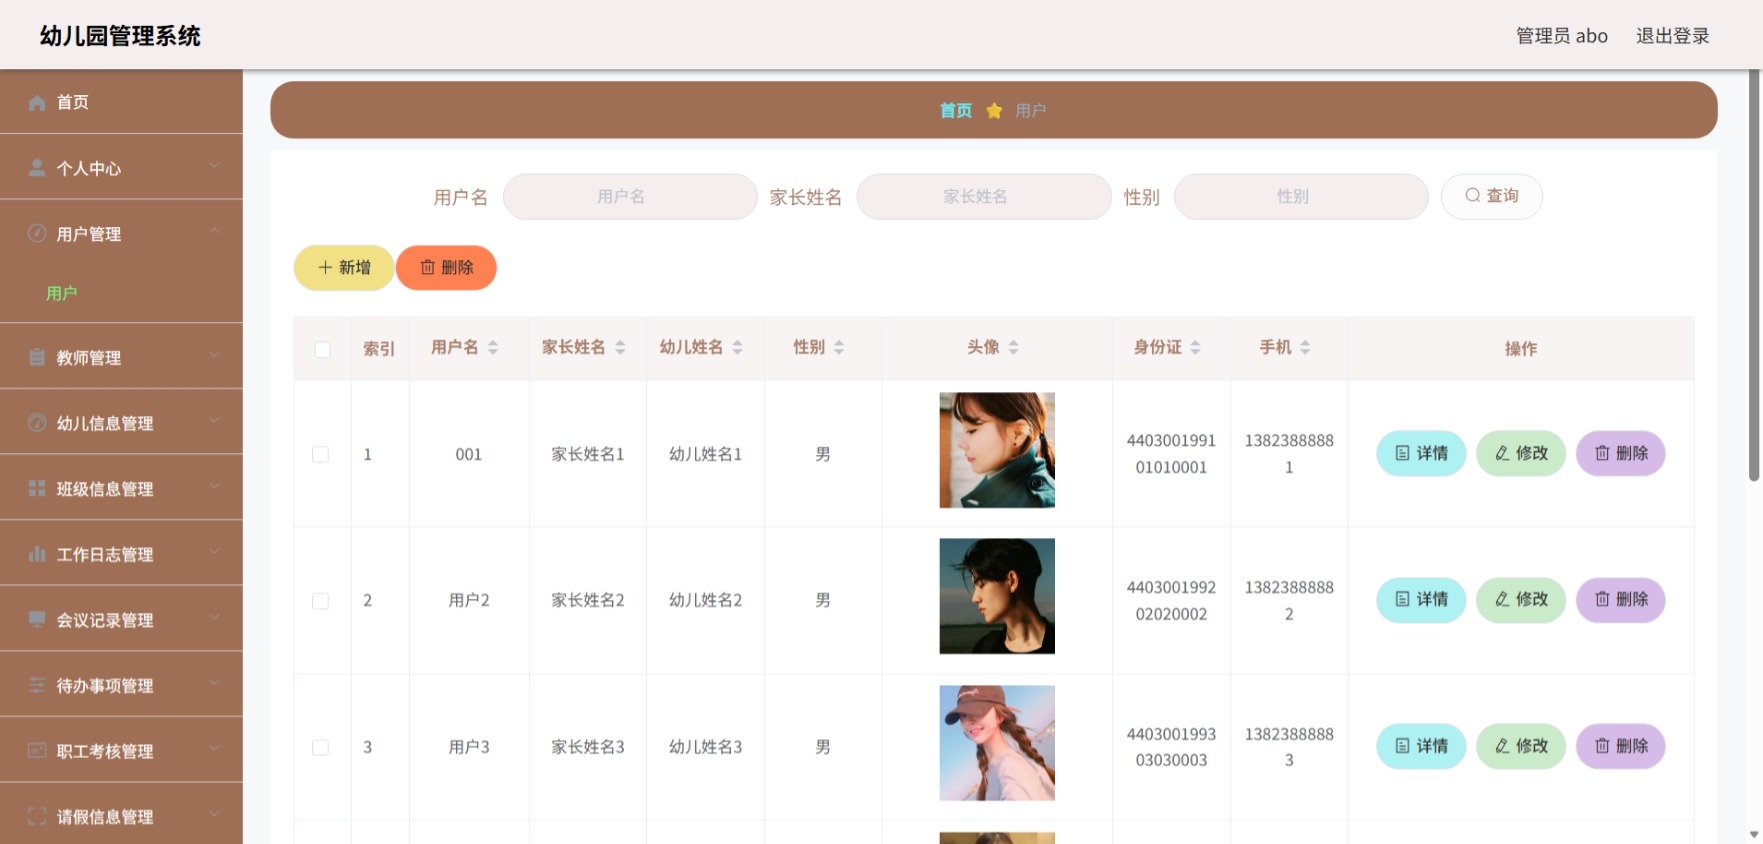Click the home icon beside 首页 in sidebar
1763x844 pixels.
coord(37,102)
